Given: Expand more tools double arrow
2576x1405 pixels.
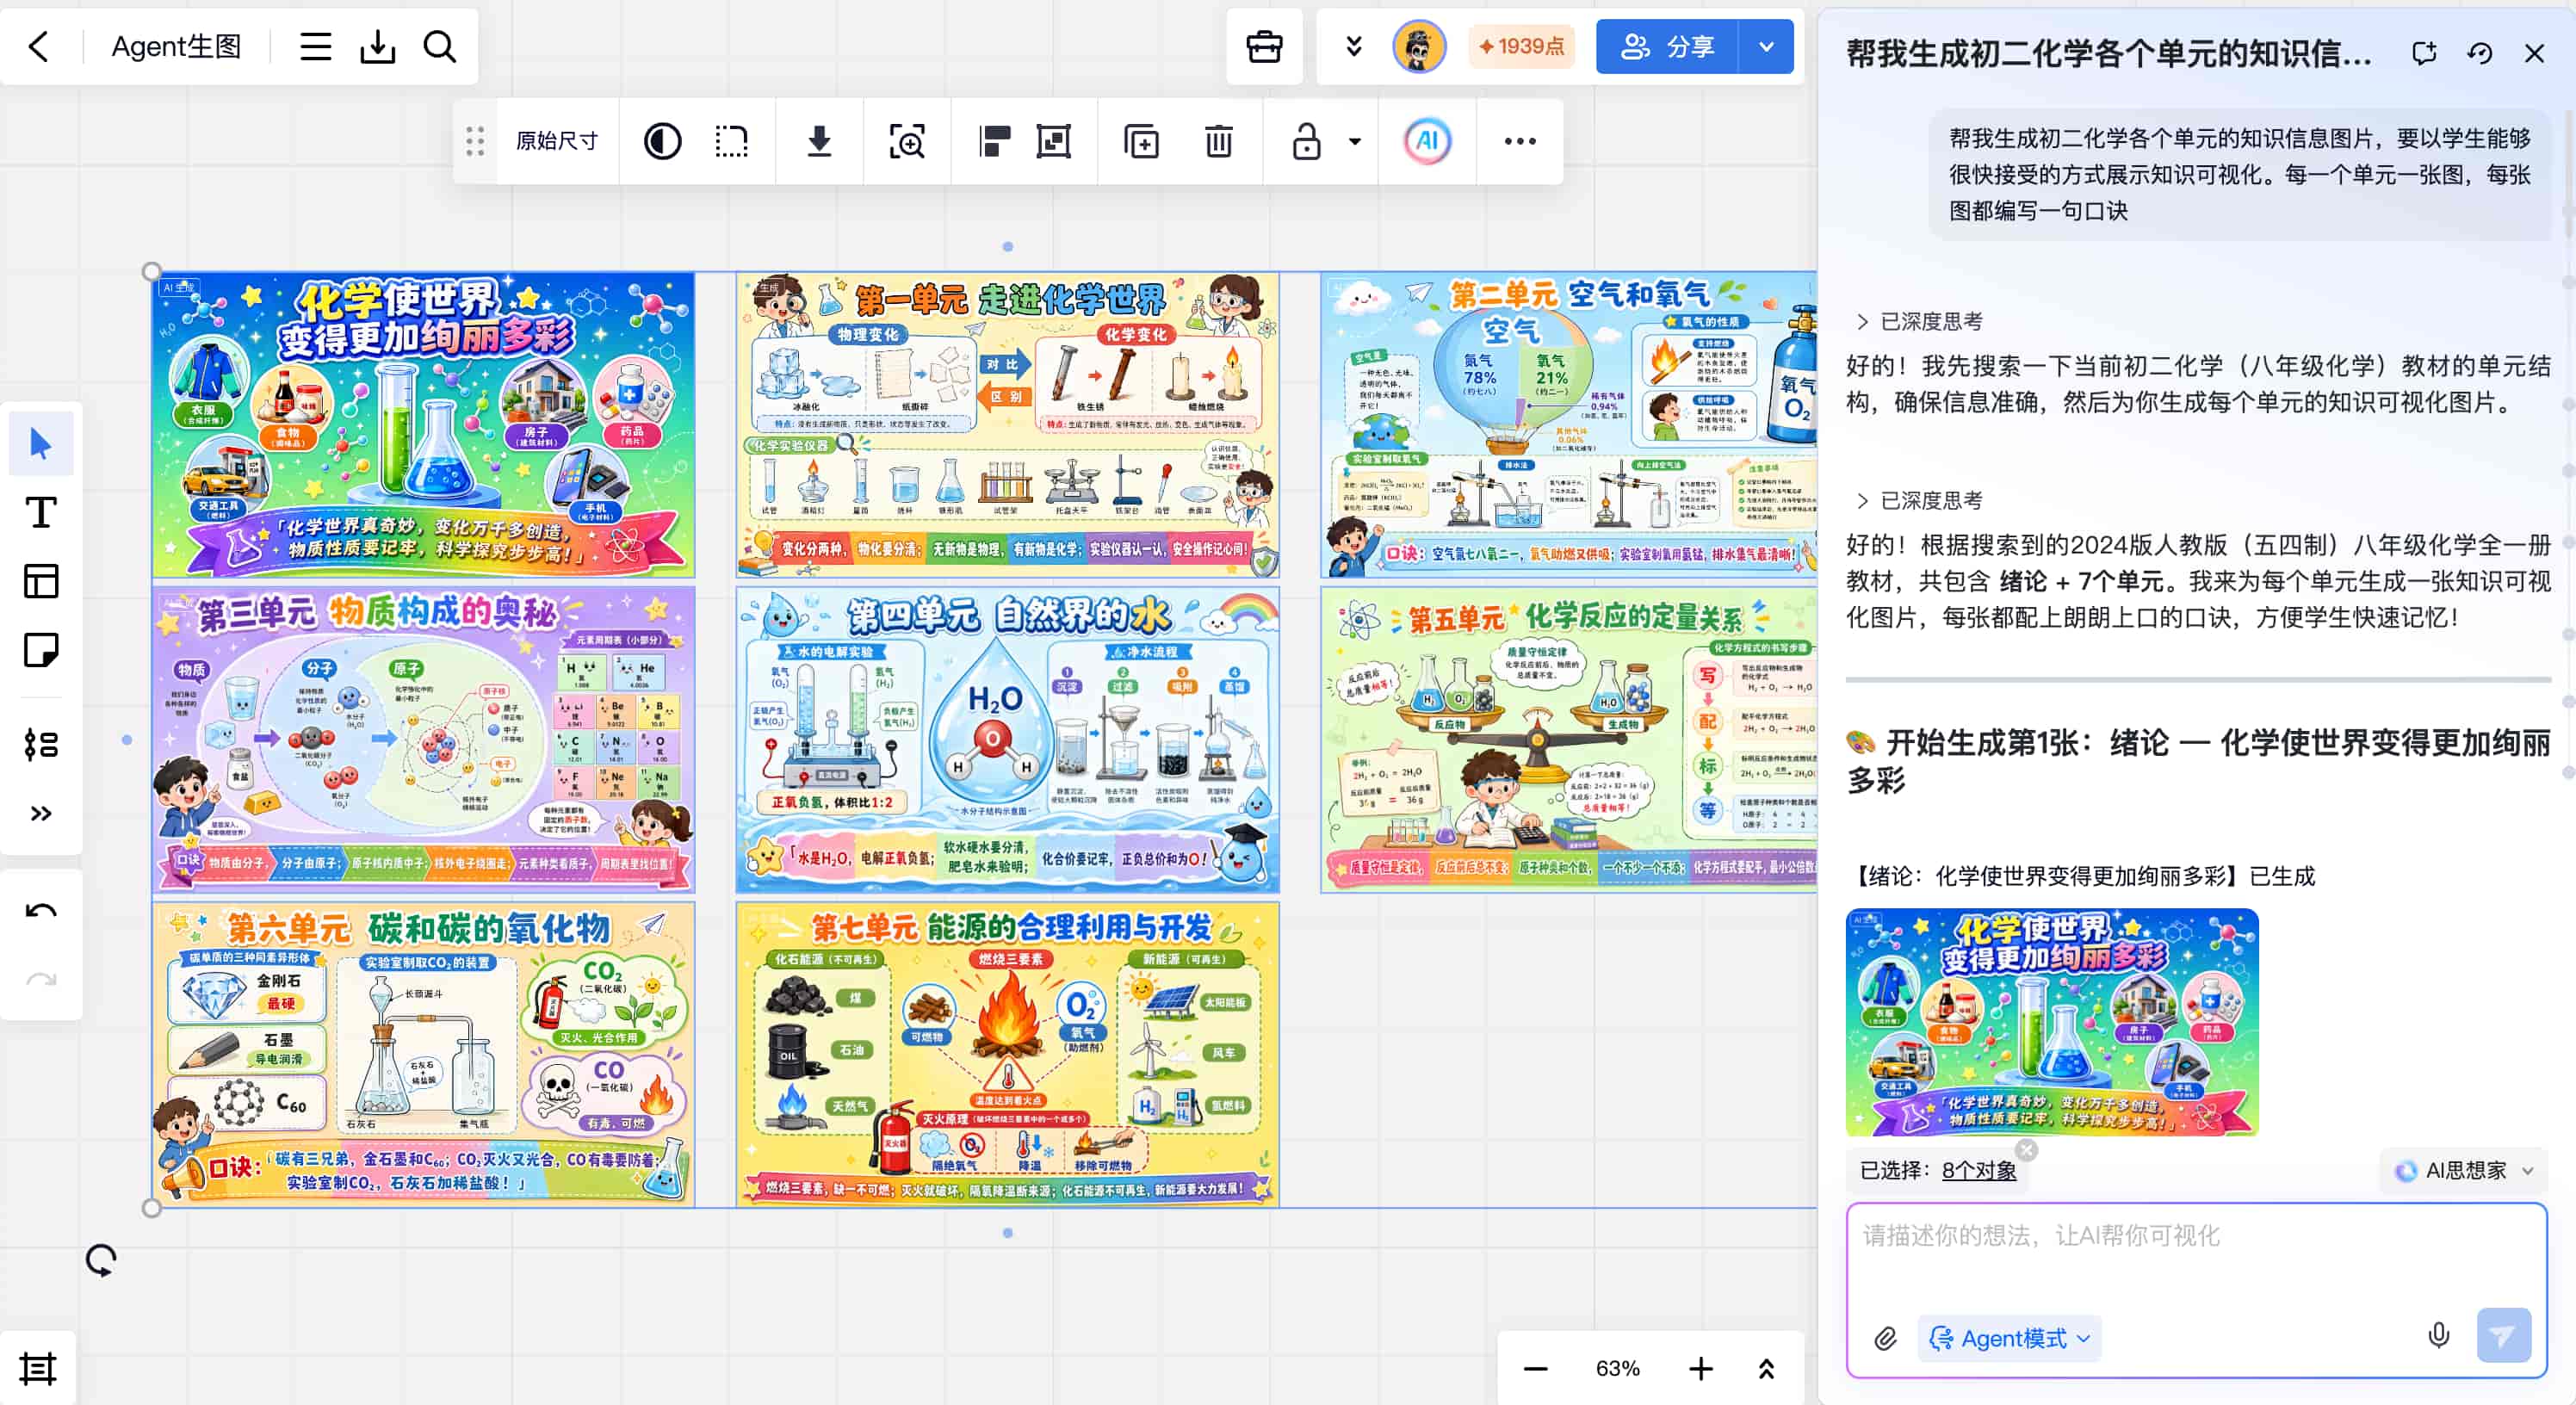Looking at the screenshot, I should 41,813.
